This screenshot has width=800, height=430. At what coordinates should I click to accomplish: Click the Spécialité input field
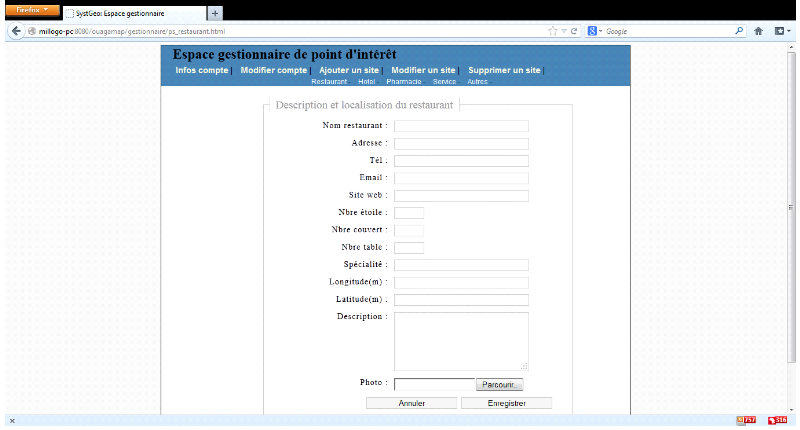461,265
